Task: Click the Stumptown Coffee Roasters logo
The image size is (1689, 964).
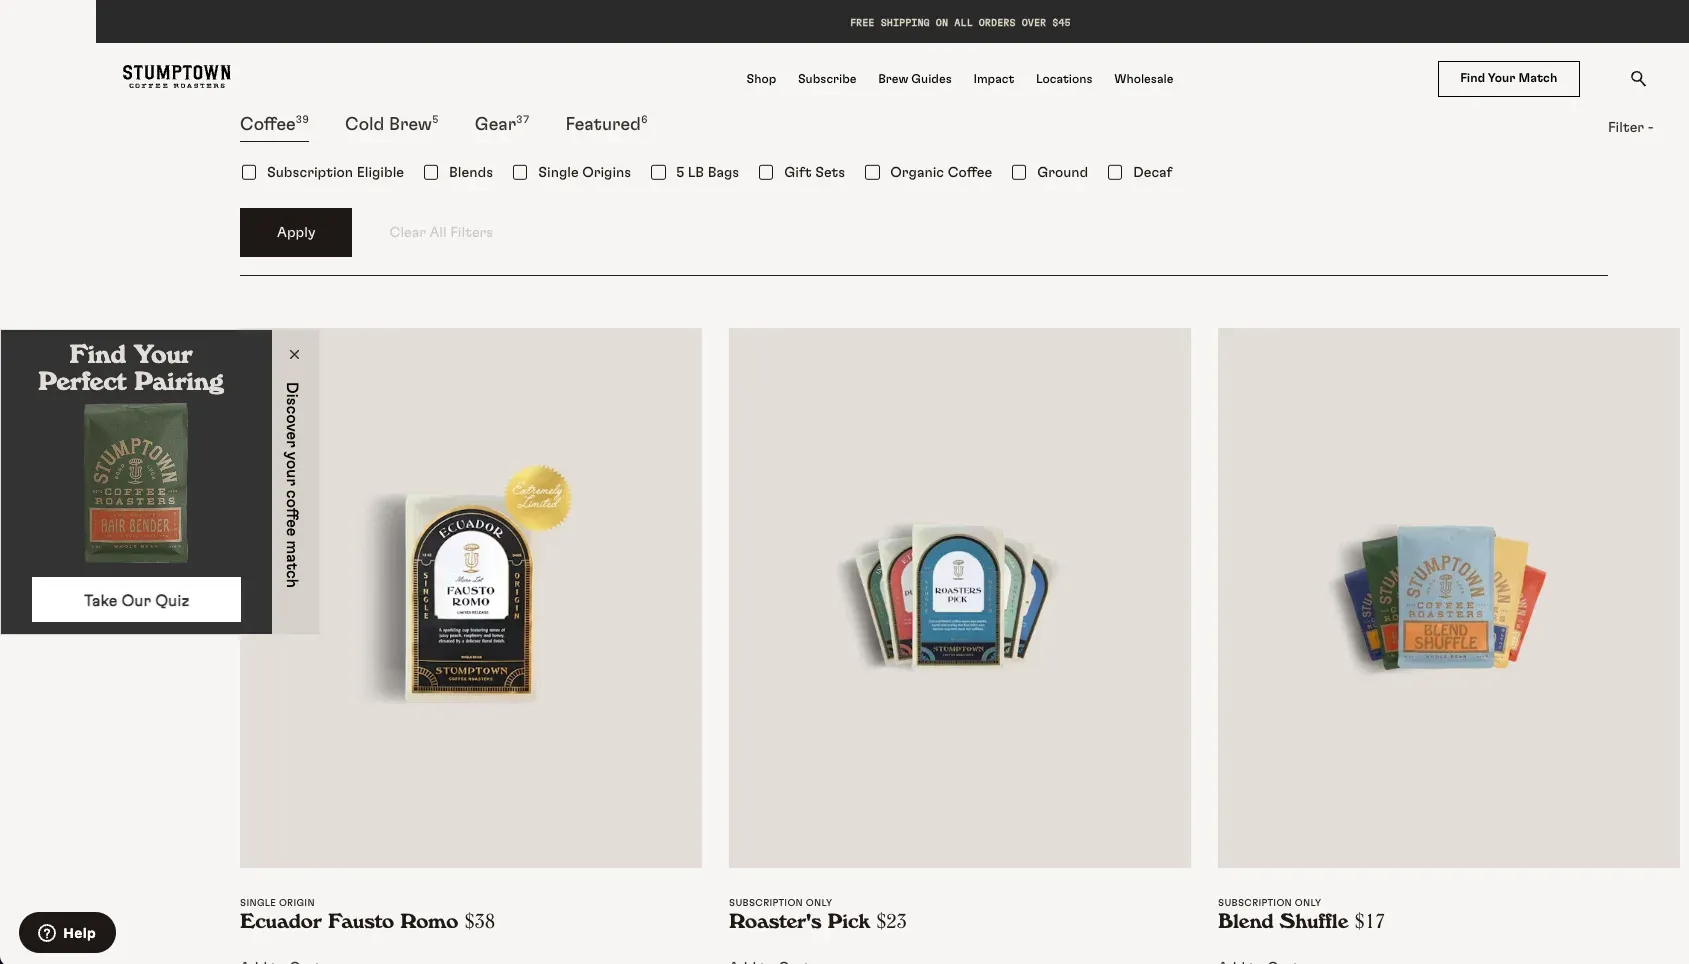Action: pyautogui.click(x=176, y=77)
